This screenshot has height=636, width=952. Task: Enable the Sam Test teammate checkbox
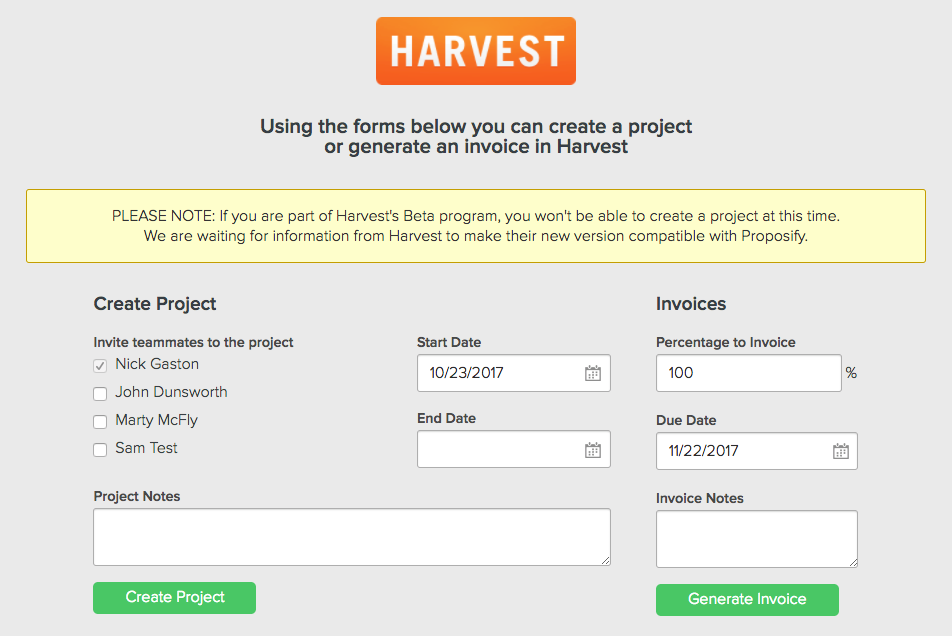(x=100, y=450)
